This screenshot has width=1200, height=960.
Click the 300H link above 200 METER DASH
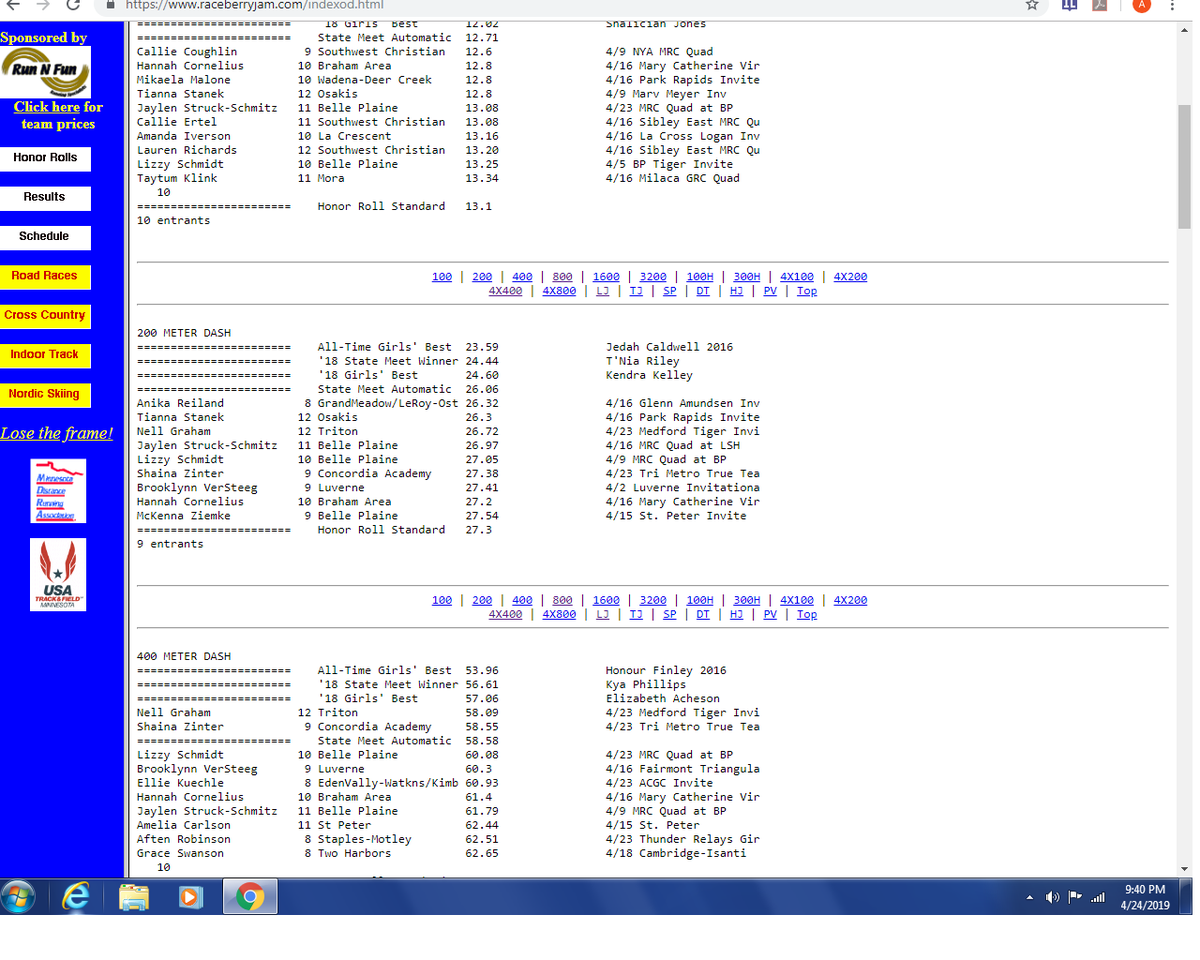tap(747, 277)
